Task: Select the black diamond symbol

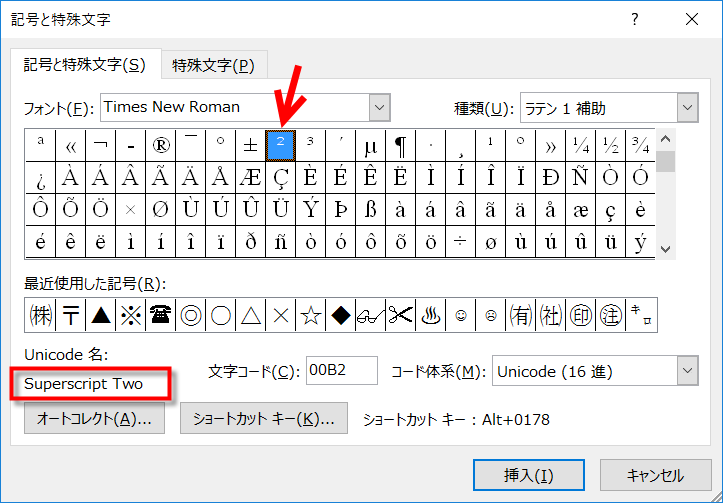Action: [x=341, y=316]
